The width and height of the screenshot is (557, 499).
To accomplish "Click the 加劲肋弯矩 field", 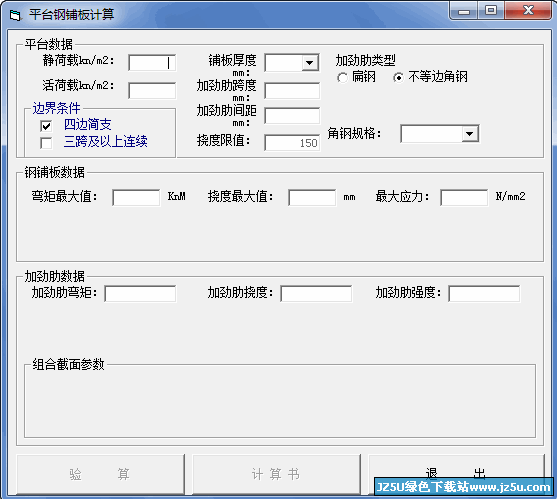I will [140, 294].
